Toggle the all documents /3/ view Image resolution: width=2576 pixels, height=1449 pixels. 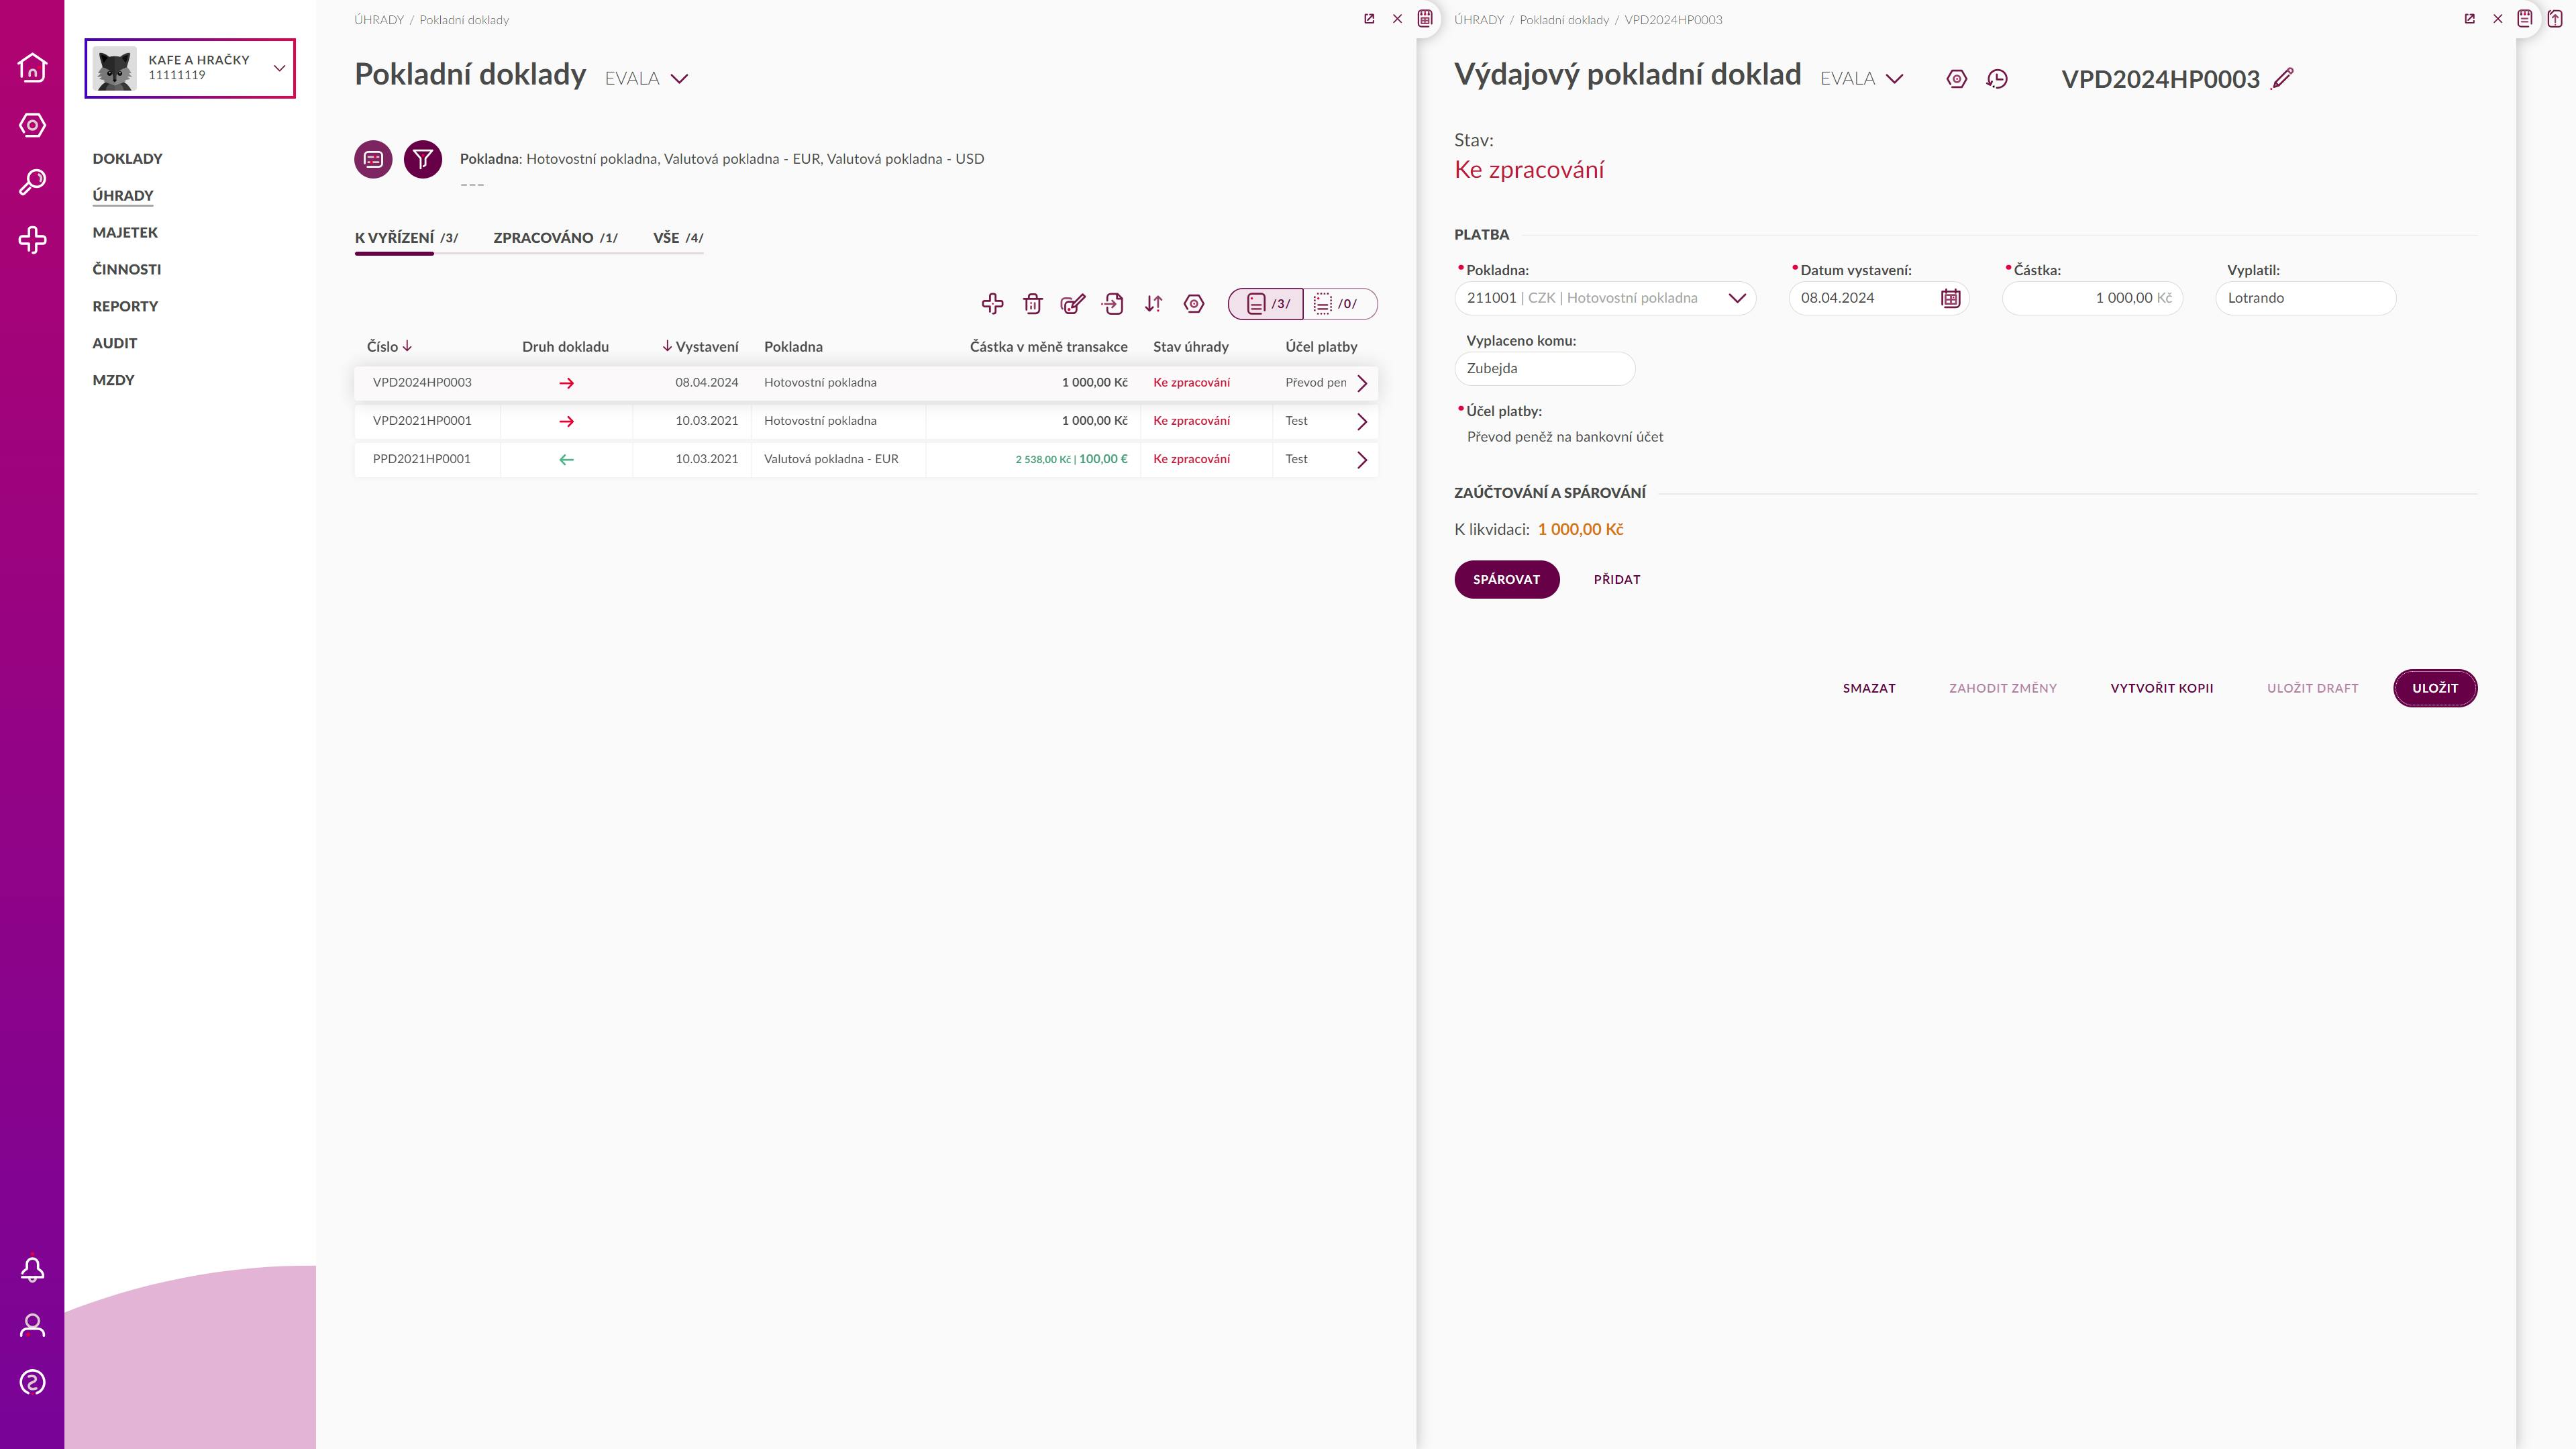1266,304
